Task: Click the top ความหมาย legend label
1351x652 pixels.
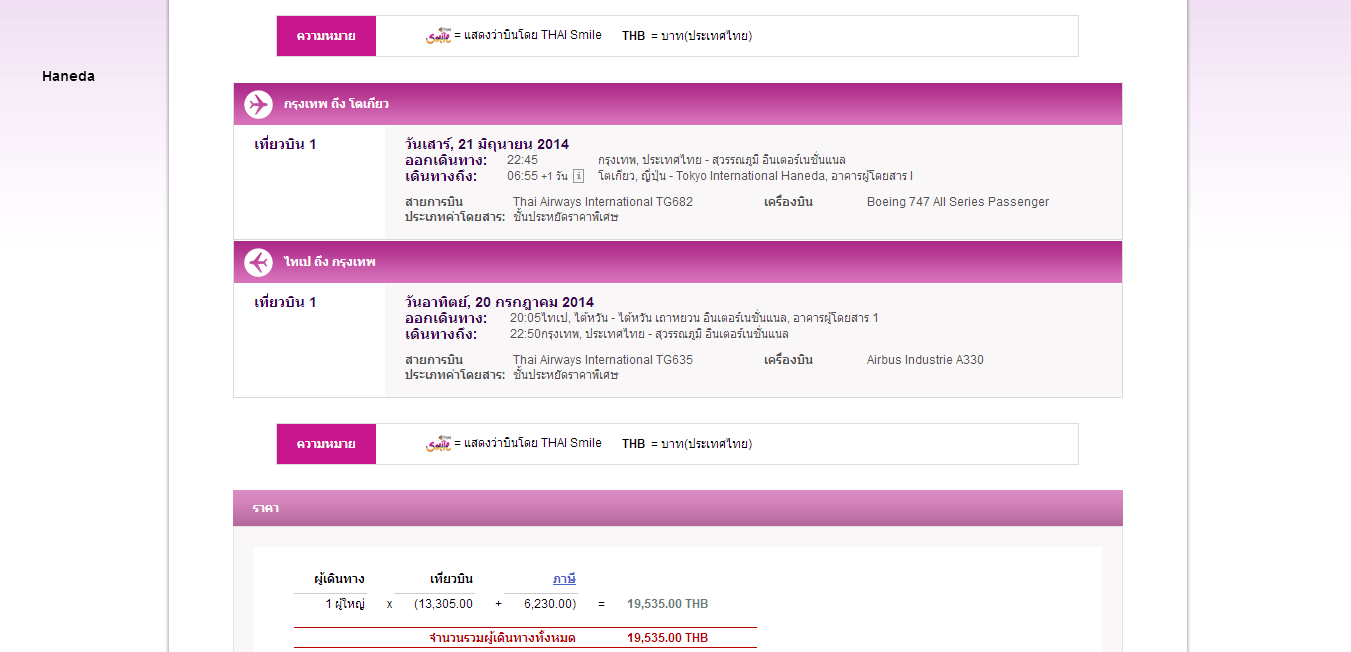Action: (x=326, y=36)
